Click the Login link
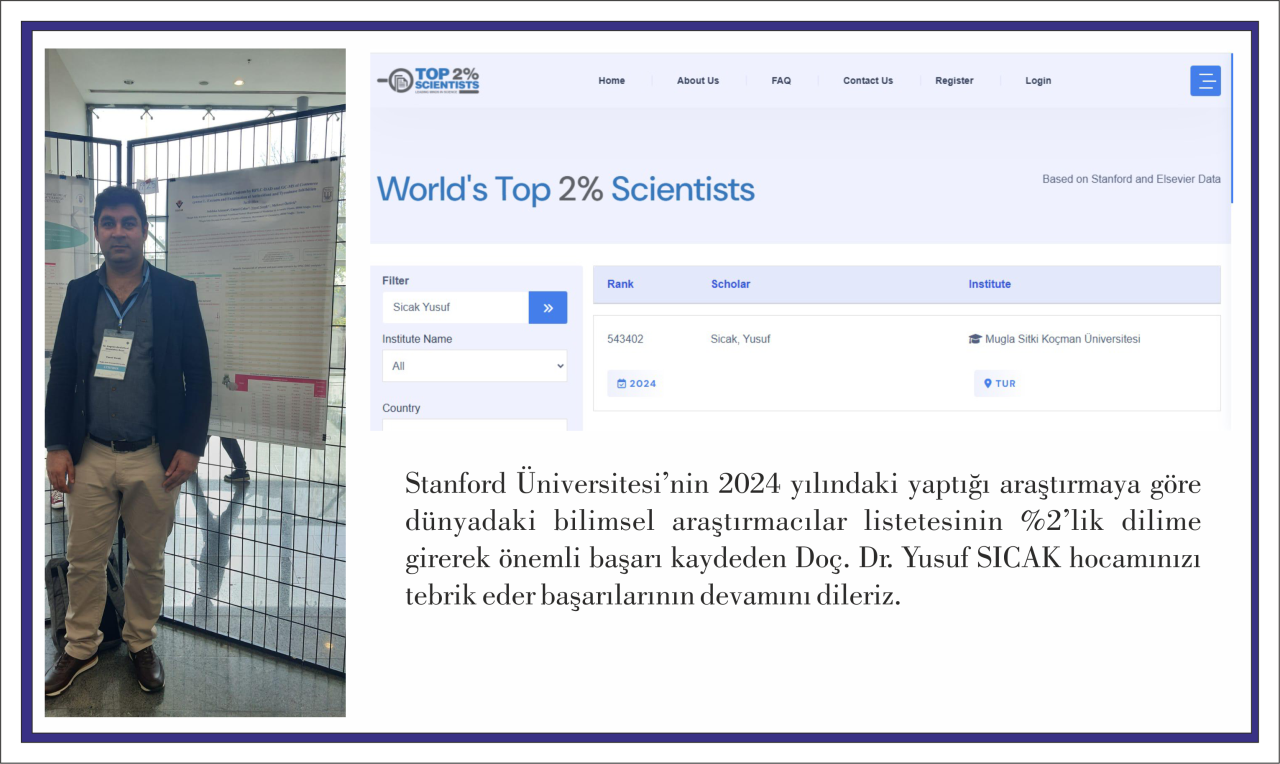Image resolution: width=1280 pixels, height=764 pixels. [x=1038, y=81]
